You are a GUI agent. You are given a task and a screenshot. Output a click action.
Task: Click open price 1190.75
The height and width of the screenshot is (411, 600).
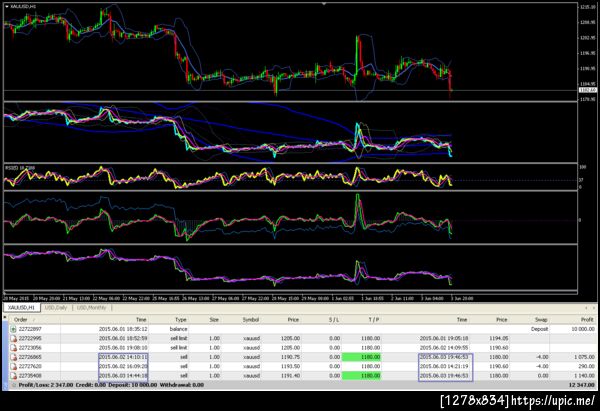click(290, 357)
